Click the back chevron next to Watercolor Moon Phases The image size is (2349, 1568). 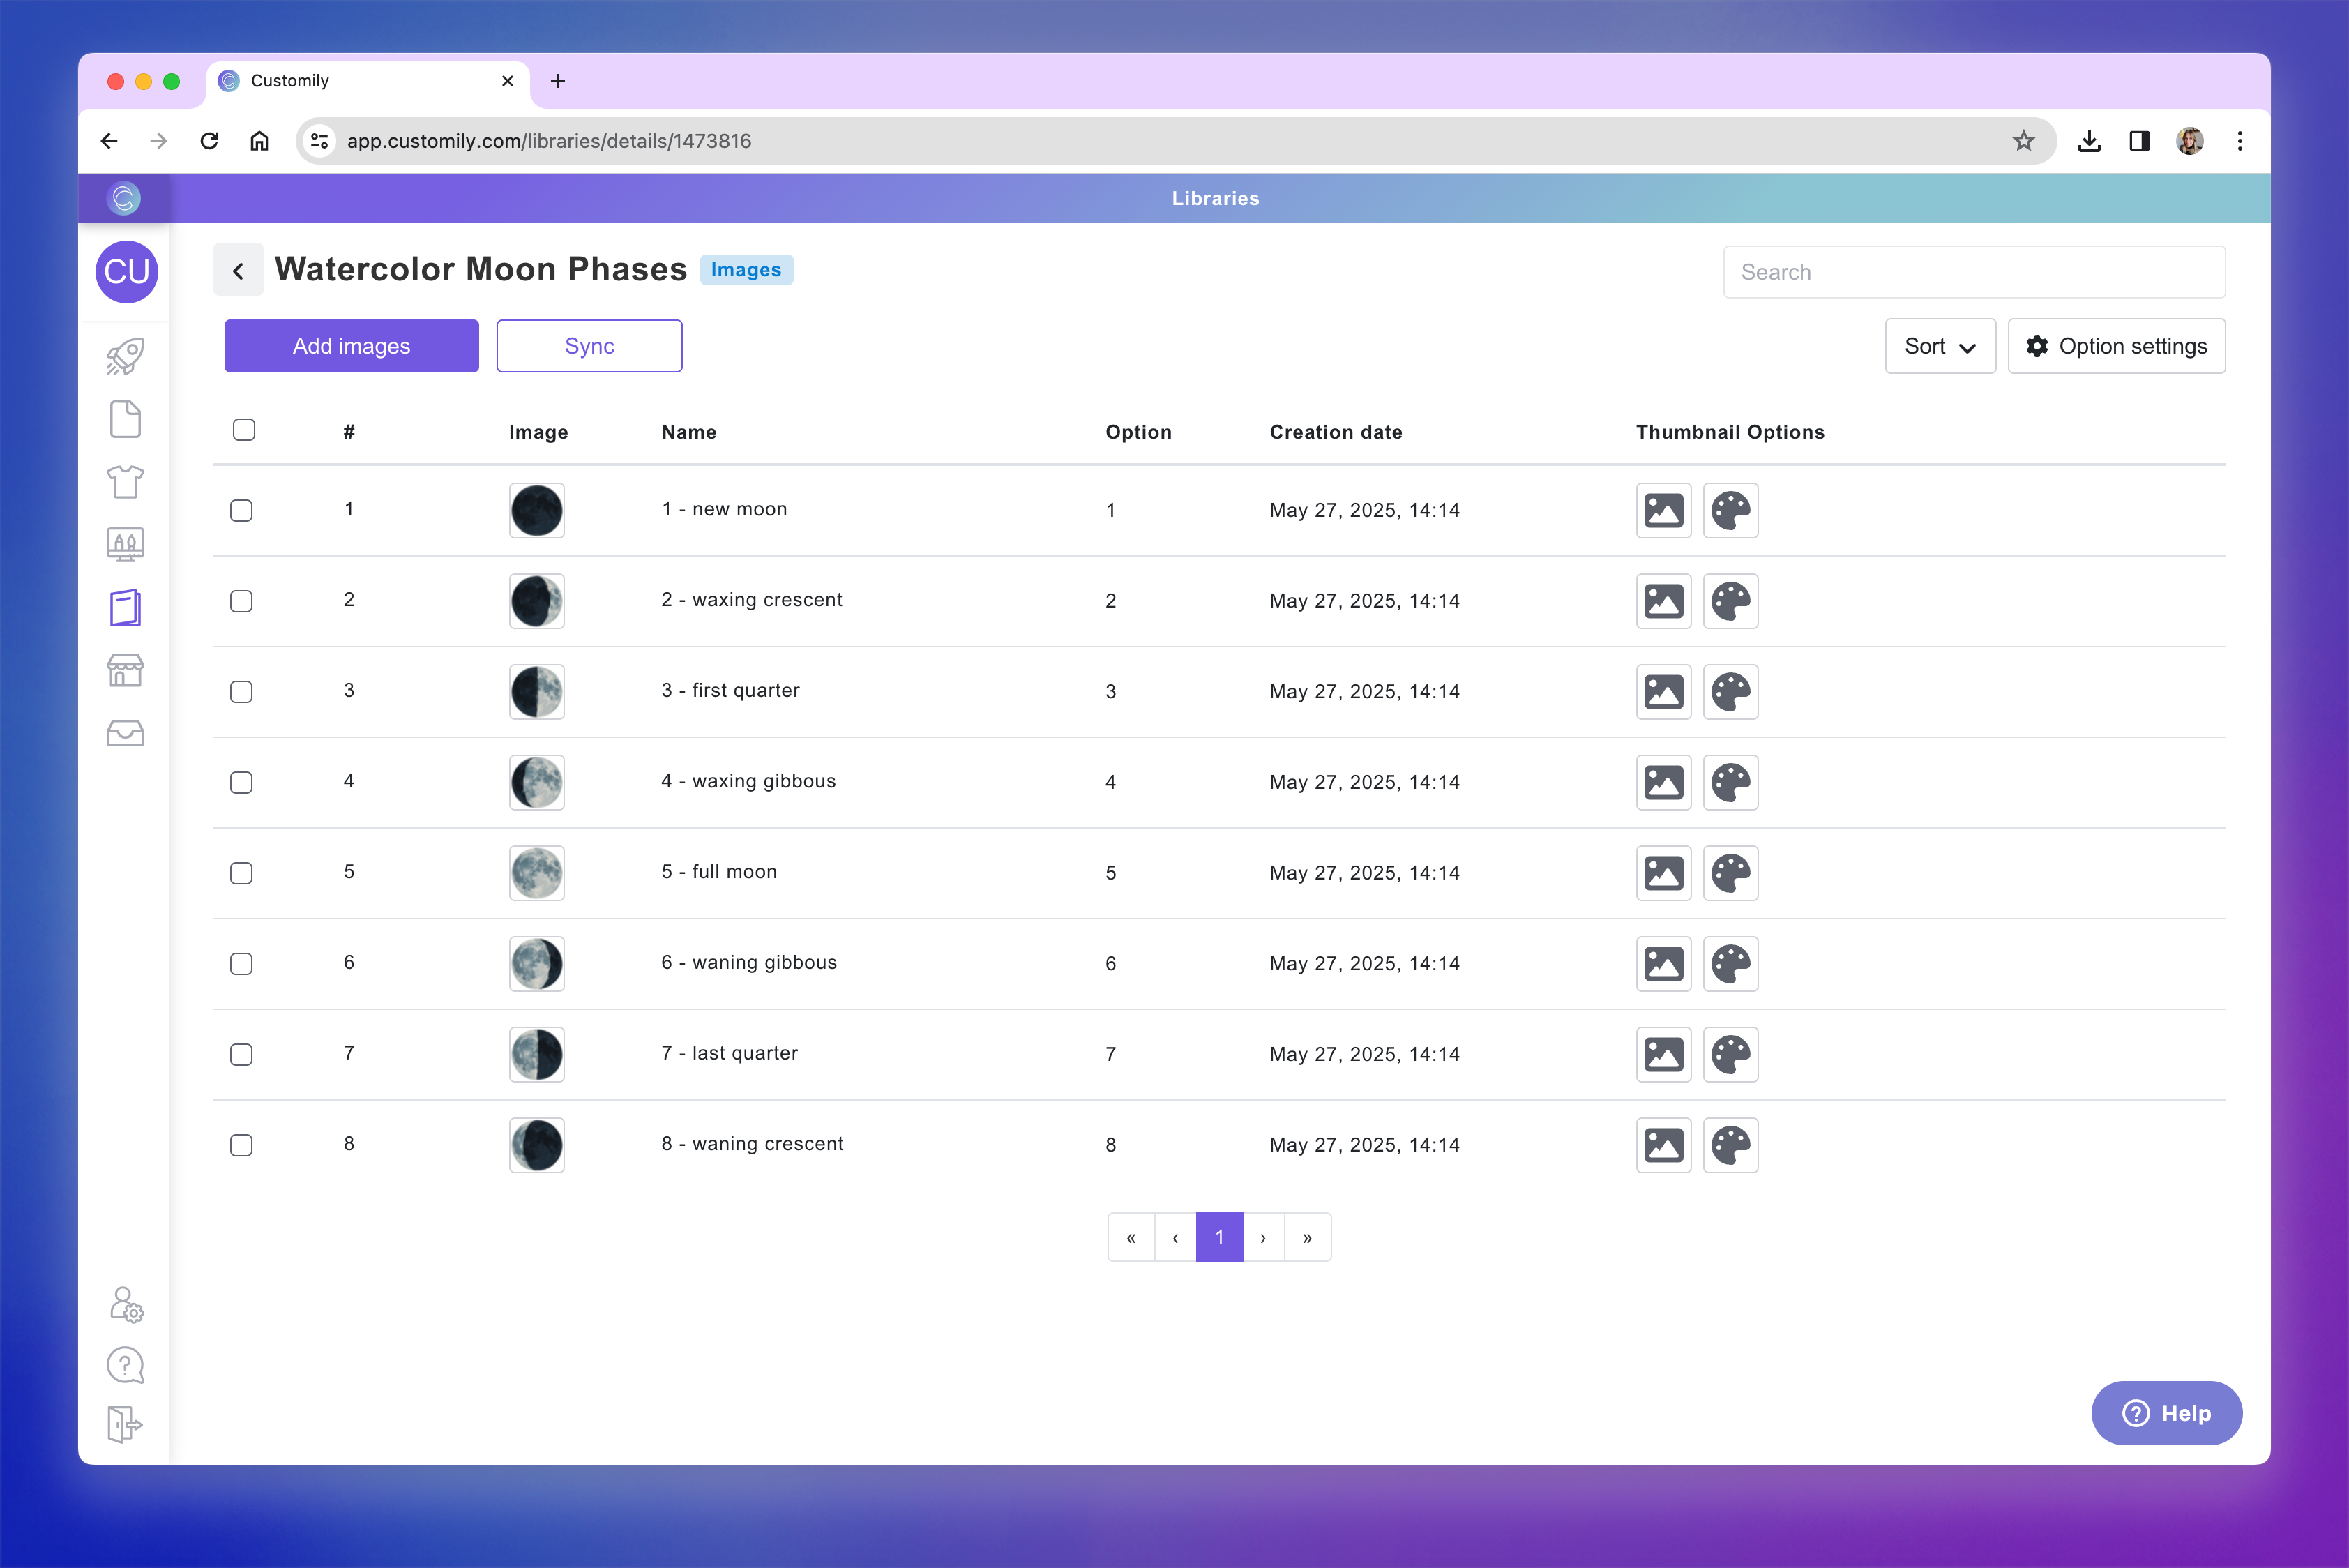tap(238, 269)
